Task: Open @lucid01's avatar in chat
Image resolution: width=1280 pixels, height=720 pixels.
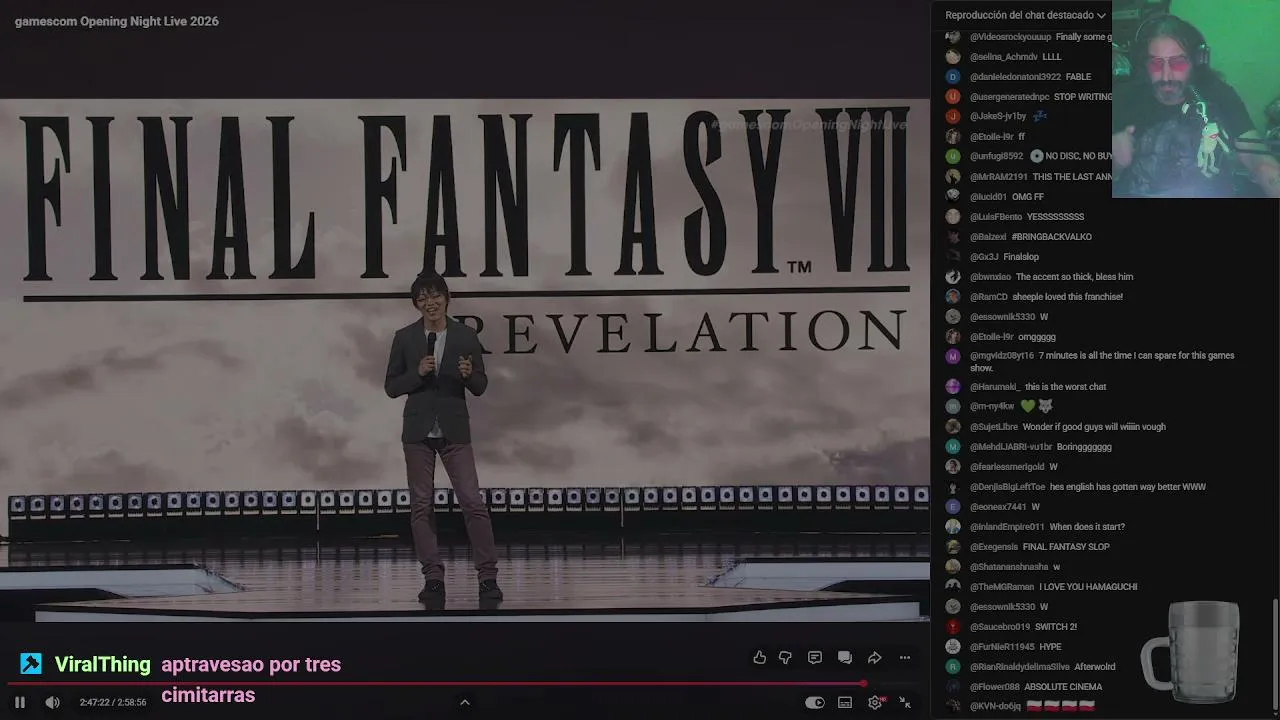Action: click(x=953, y=197)
